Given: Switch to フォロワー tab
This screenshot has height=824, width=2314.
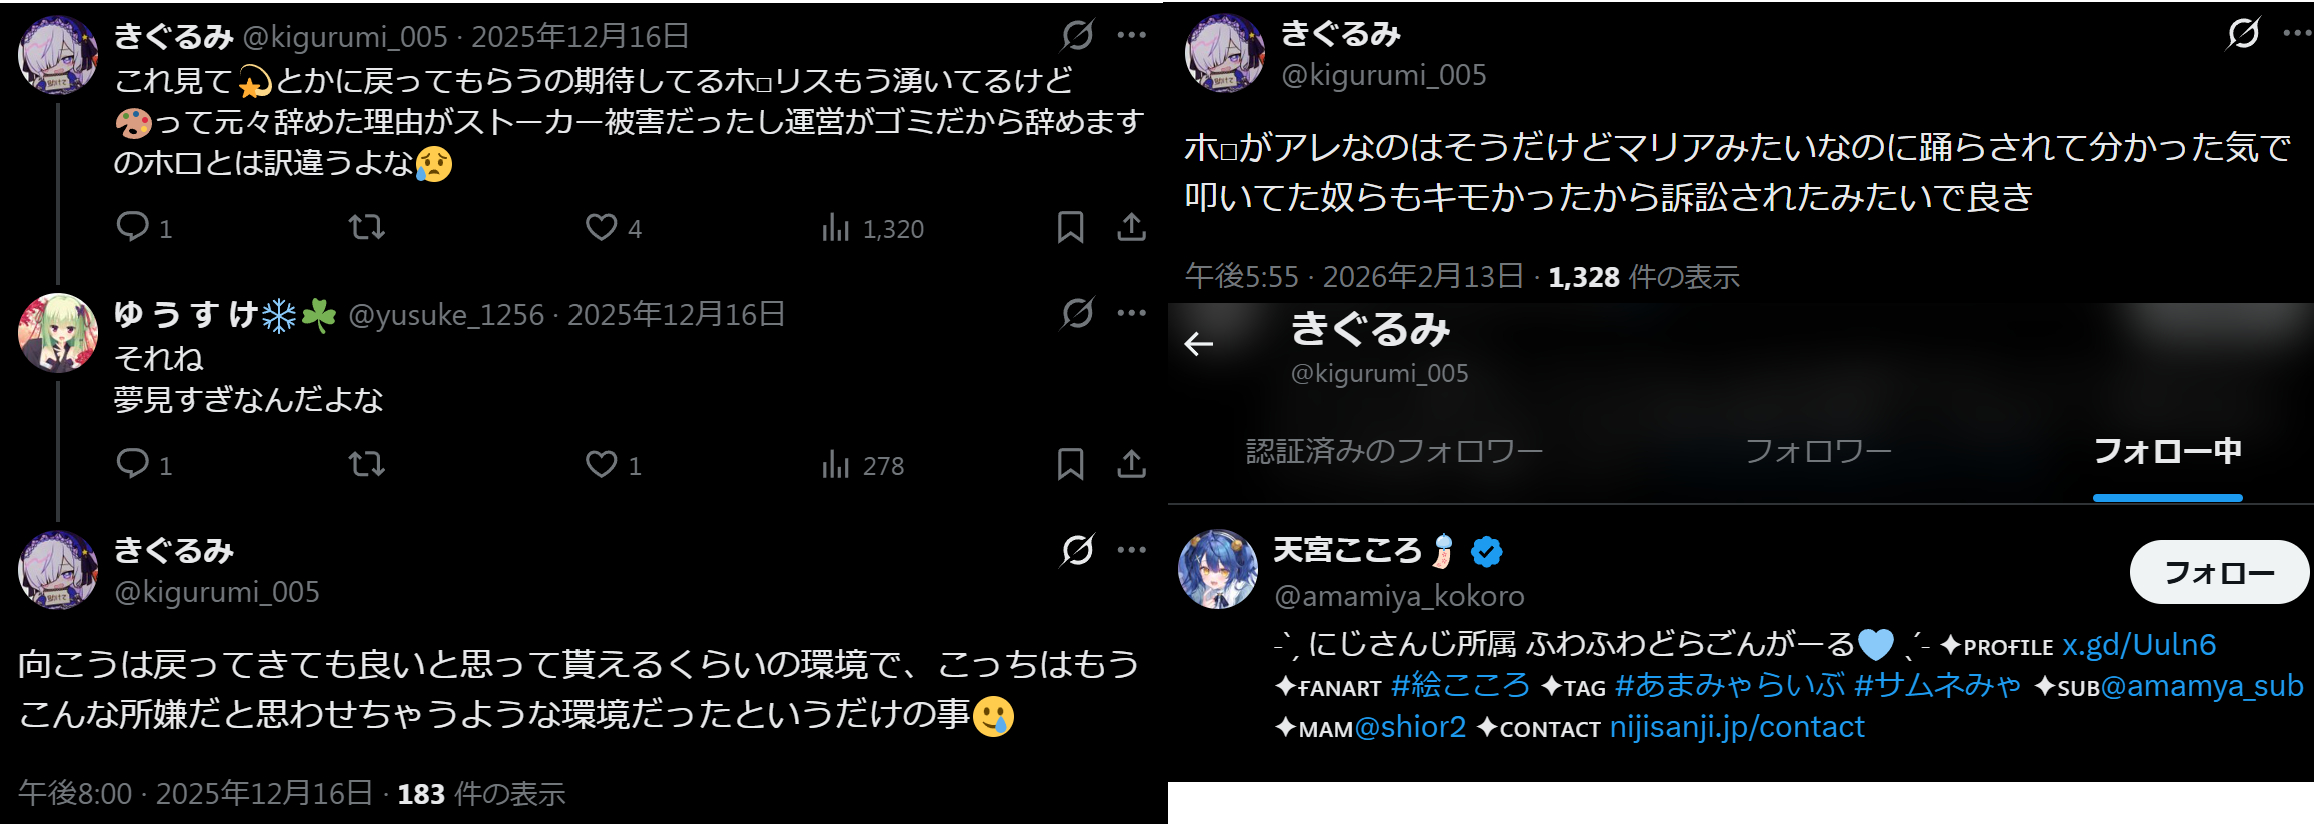Looking at the screenshot, I should [1818, 452].
